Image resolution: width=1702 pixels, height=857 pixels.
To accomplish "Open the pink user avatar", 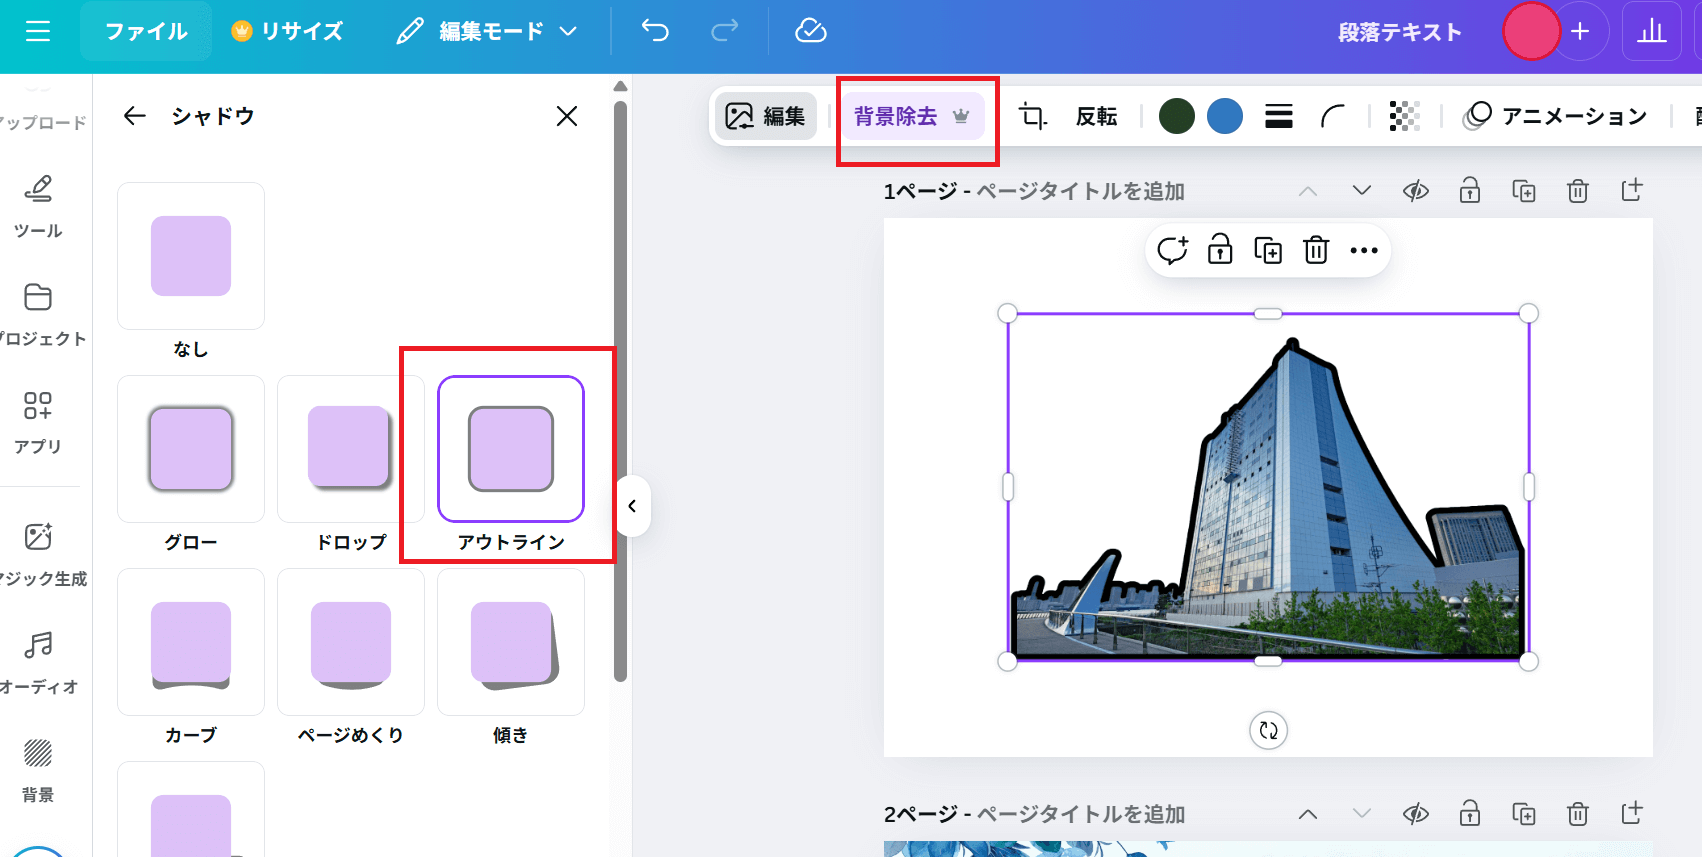I will click(1531, 32).
